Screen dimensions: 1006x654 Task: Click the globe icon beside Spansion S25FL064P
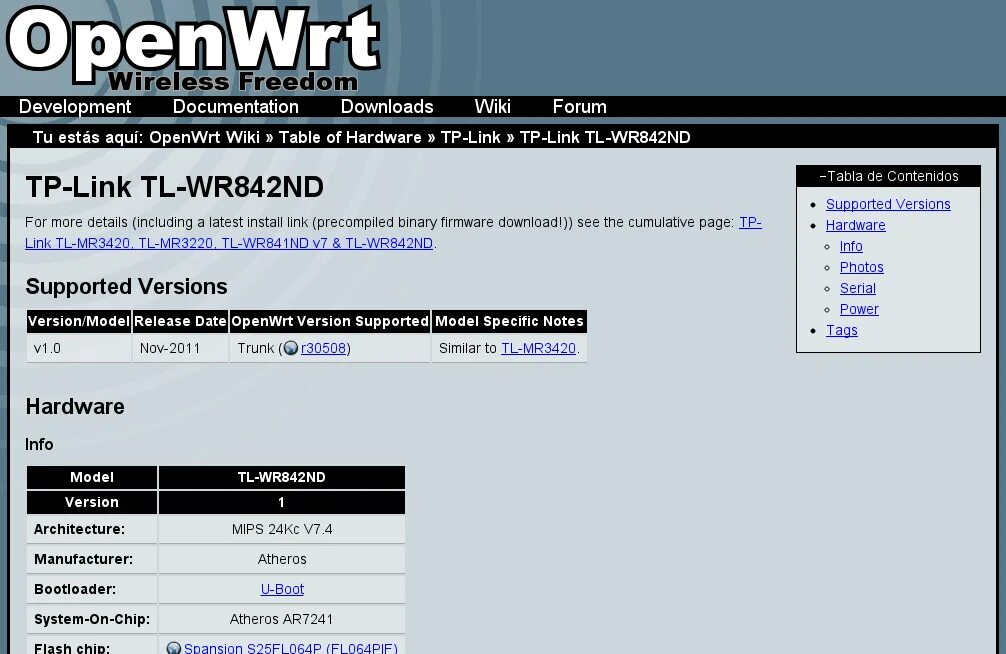point(173,648)
